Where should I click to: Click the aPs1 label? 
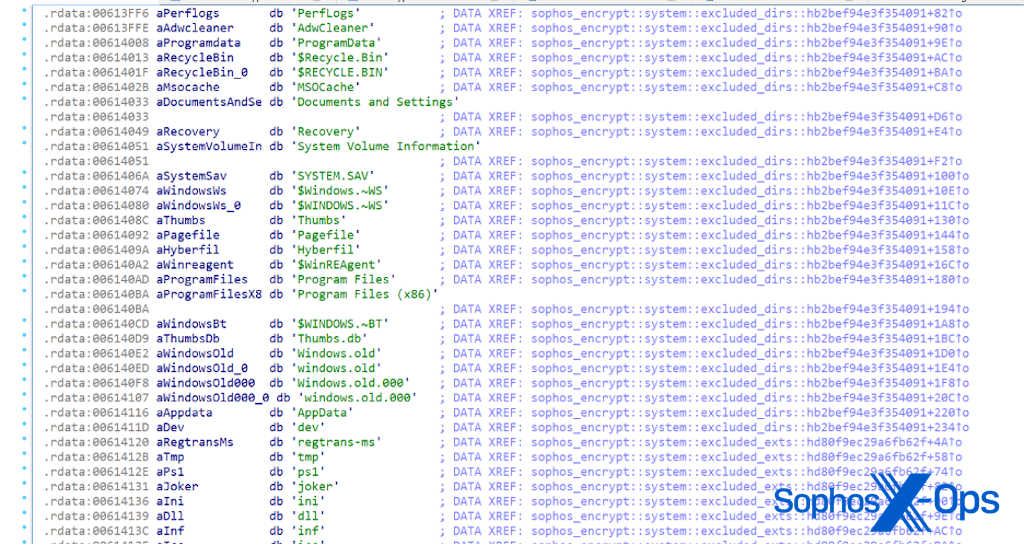170,472
